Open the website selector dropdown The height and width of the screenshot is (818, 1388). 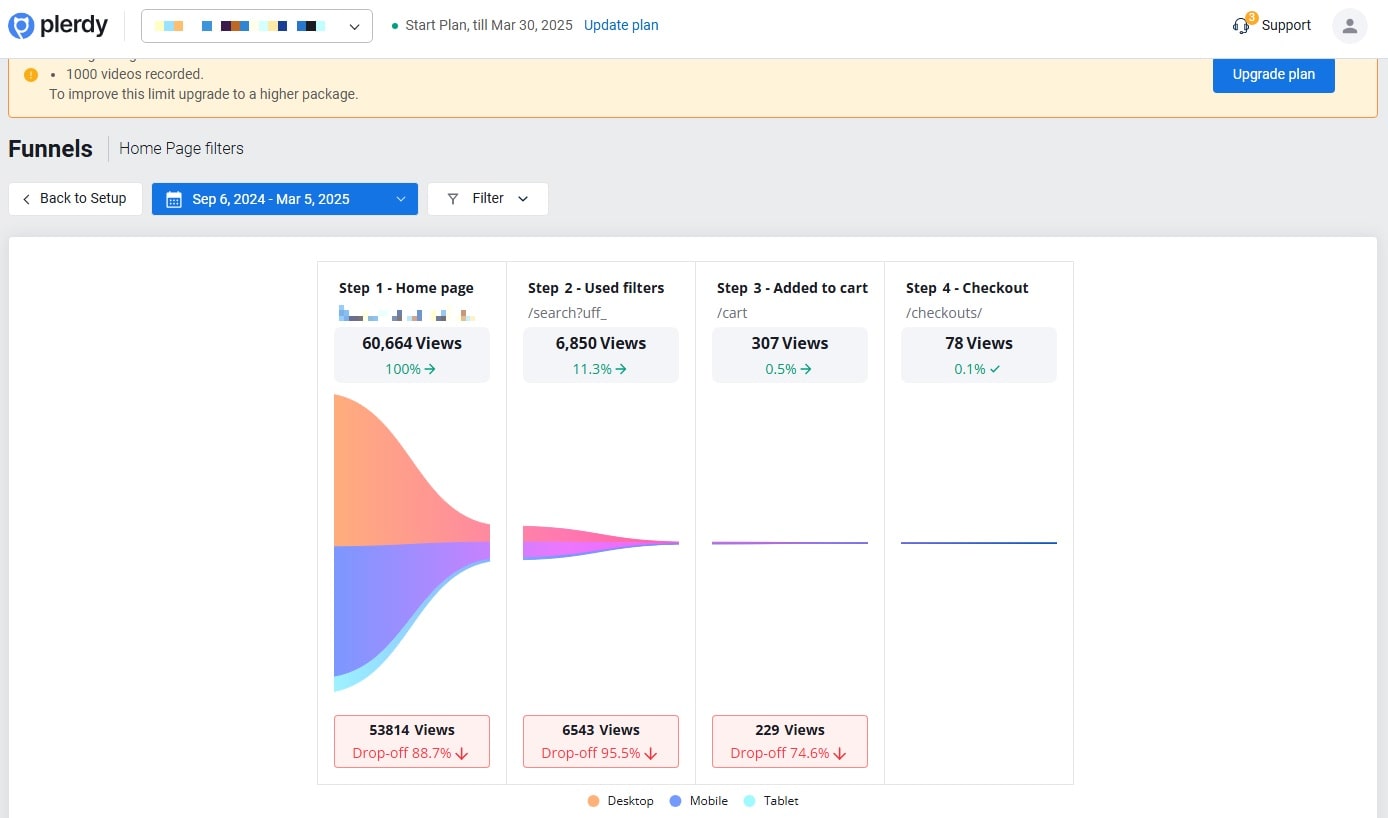click(x=353, y=25)
